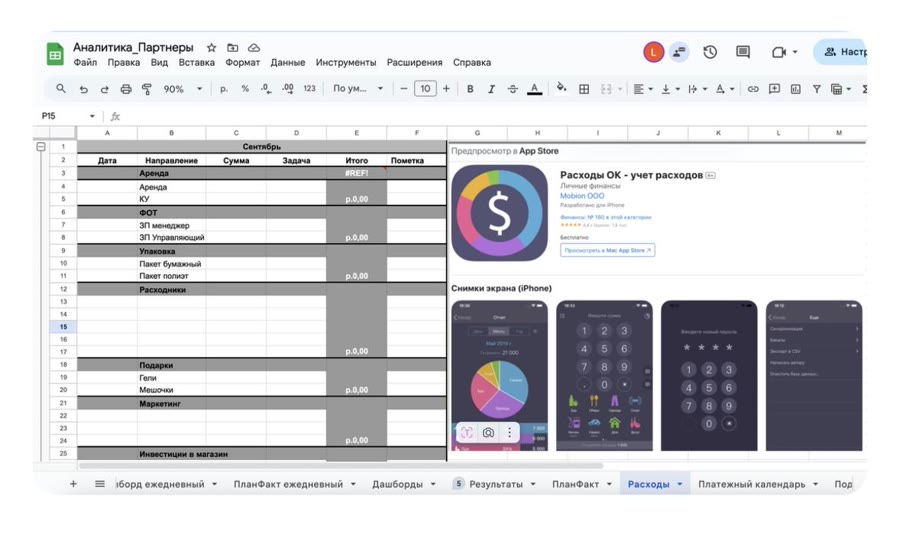Increase font size with plus button
Viewport: 900px width, 535px height.
446,89
